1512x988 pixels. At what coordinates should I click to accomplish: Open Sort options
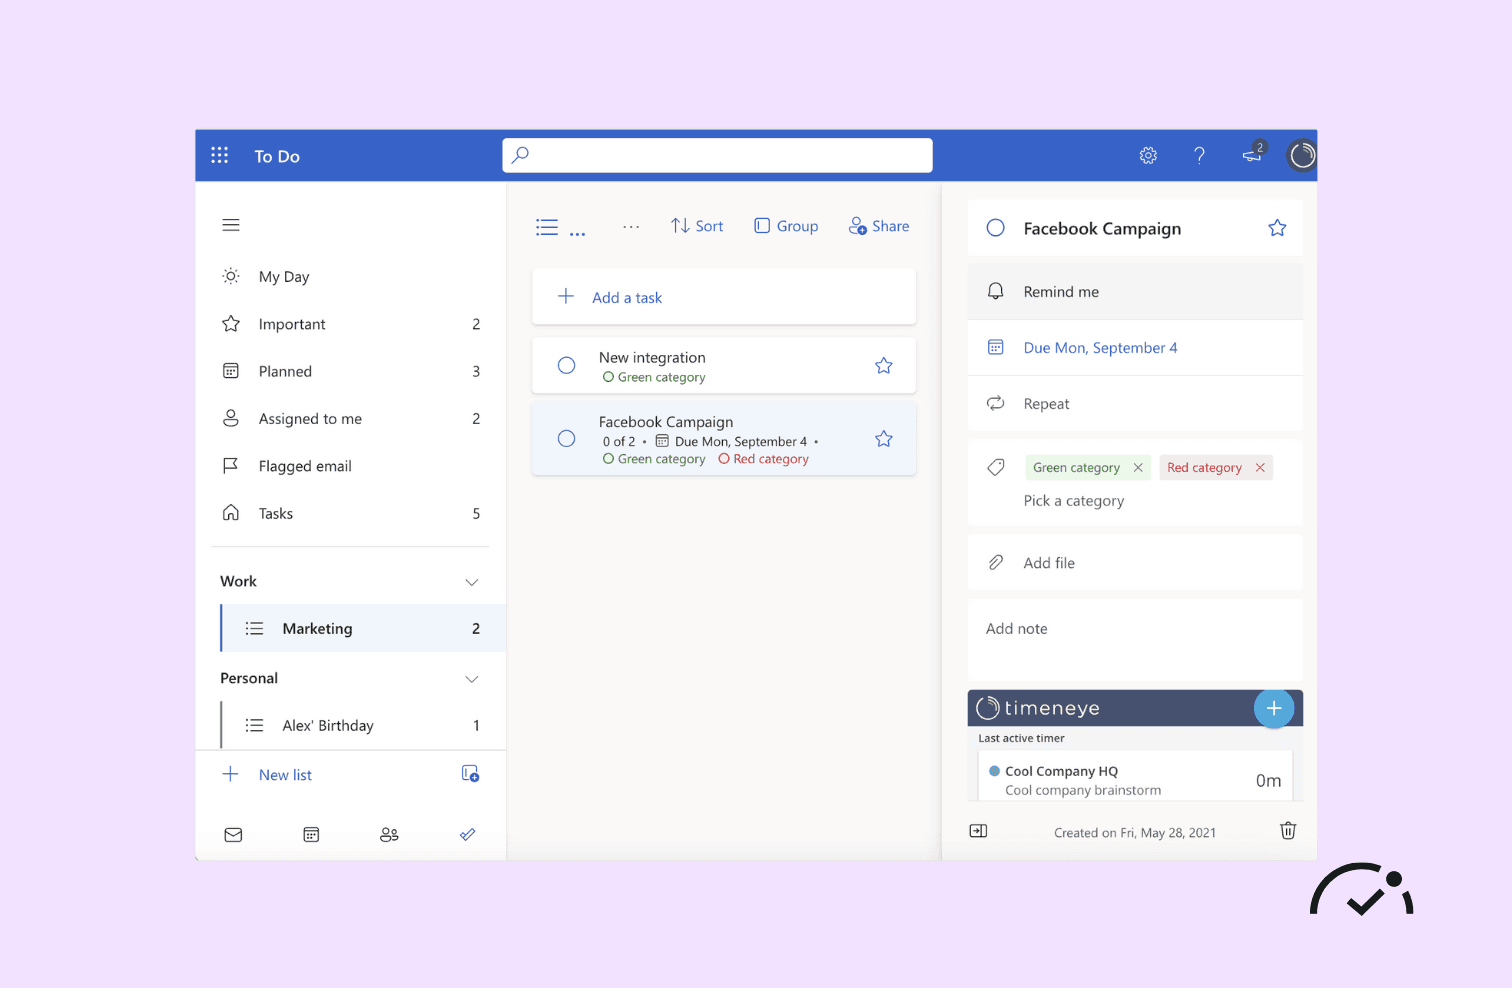pos(697,226)
